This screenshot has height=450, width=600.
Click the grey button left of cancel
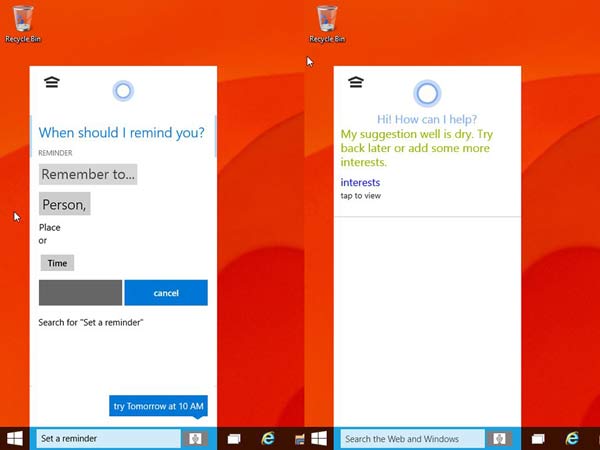point(80,293)
